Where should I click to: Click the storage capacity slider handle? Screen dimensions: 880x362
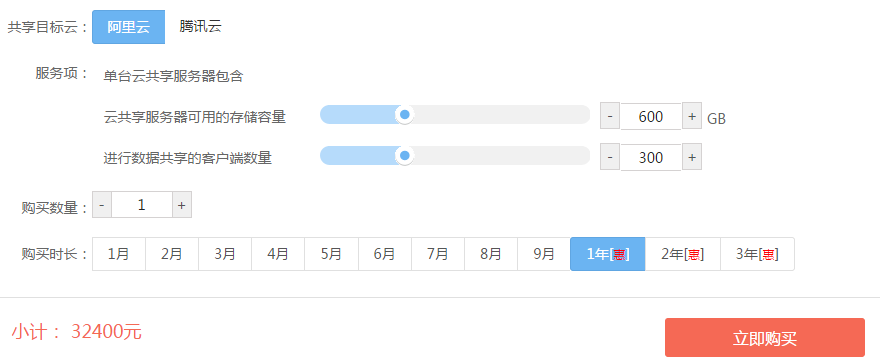click(x=404, y=114)
